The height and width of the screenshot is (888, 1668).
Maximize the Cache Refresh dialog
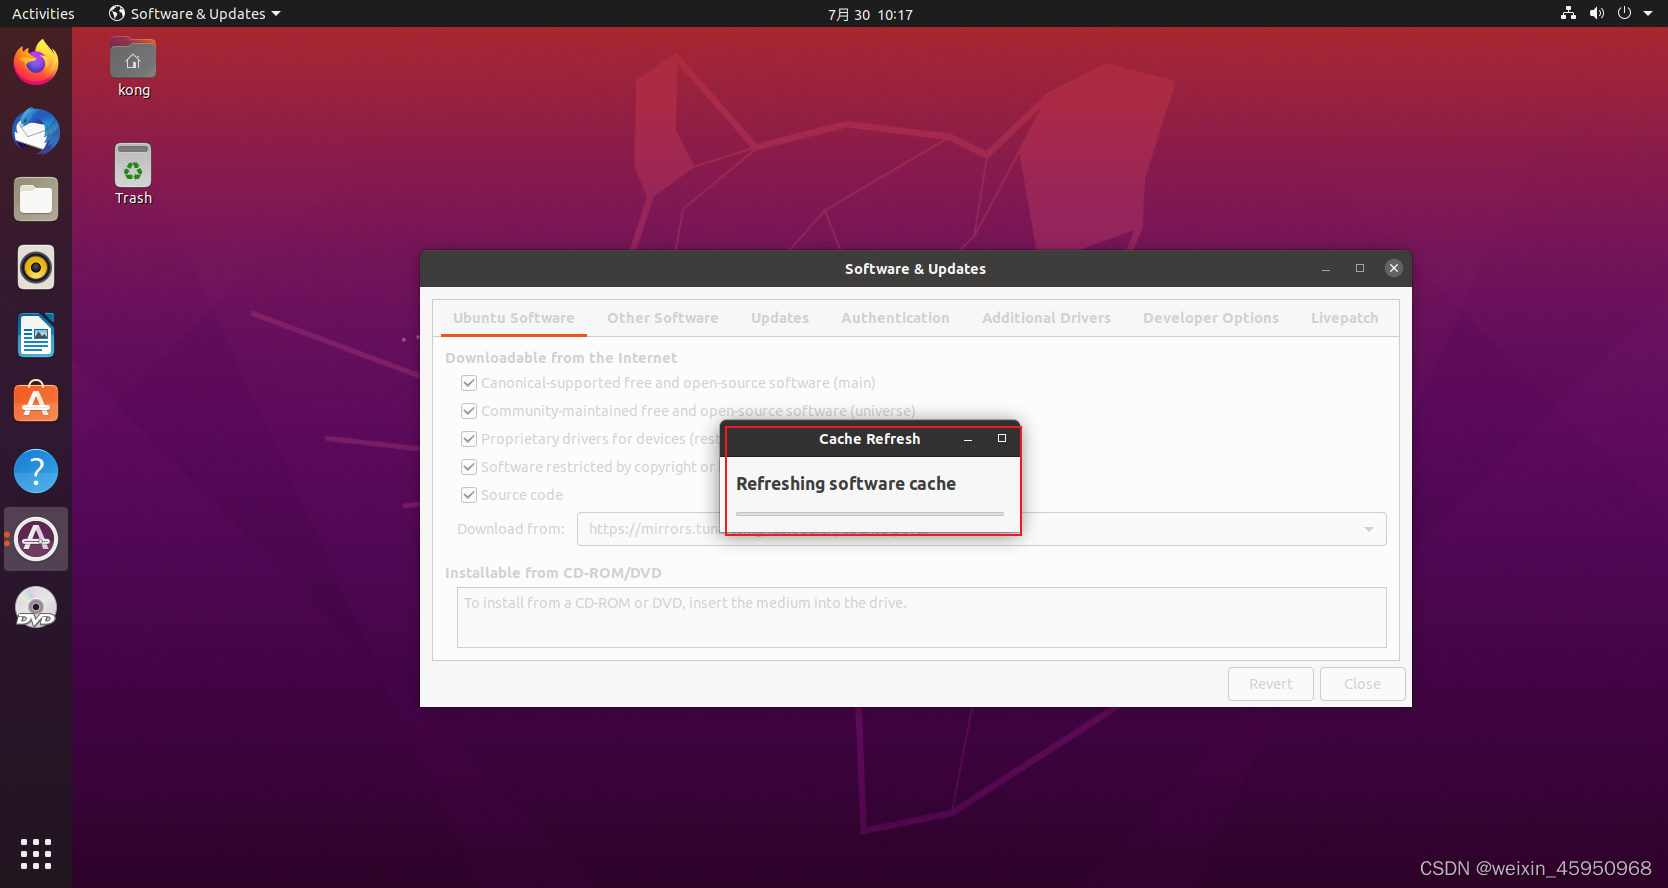tap(1002, 439)
